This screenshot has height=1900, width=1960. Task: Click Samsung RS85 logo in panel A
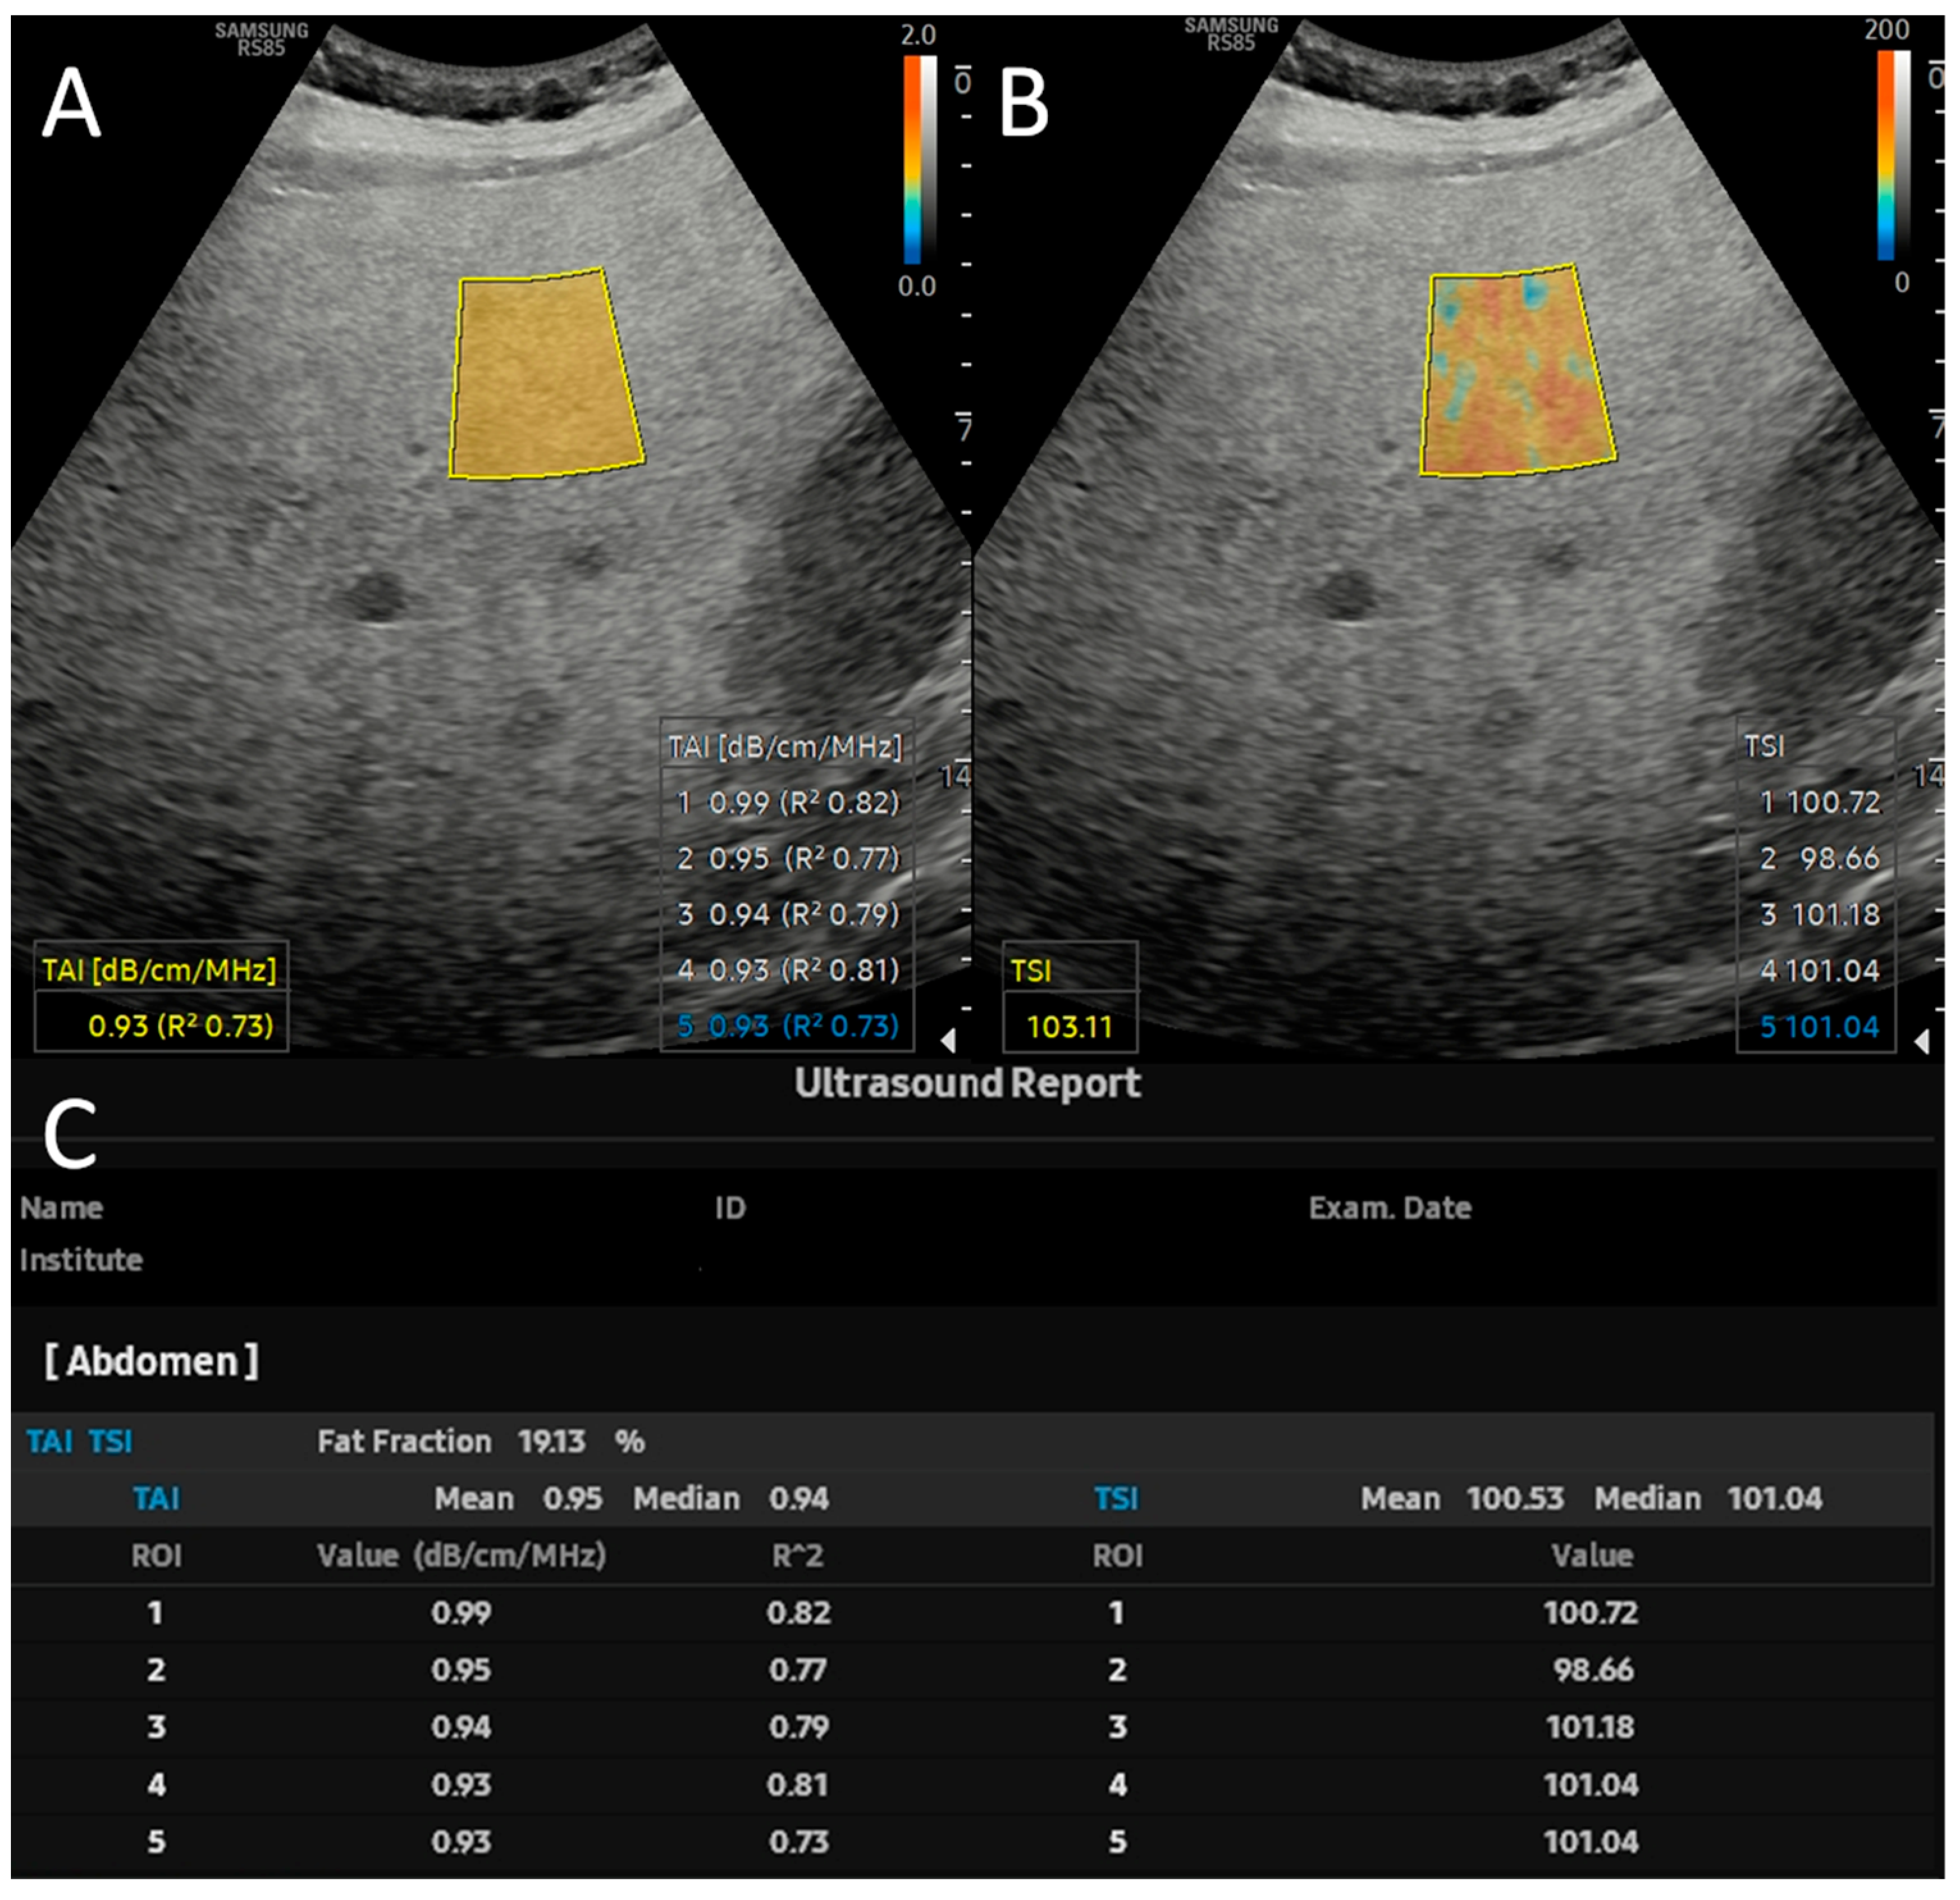coord(261,39)
